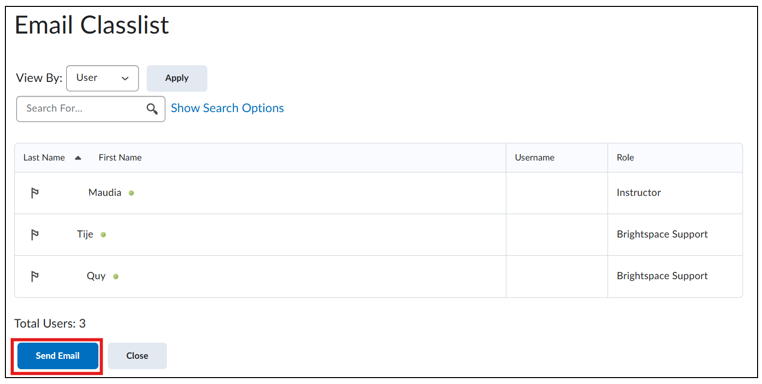The height and width of the screenshot is (384, 762).
Task: Open the View By User dropdown
Action: [x=103, y=78]
